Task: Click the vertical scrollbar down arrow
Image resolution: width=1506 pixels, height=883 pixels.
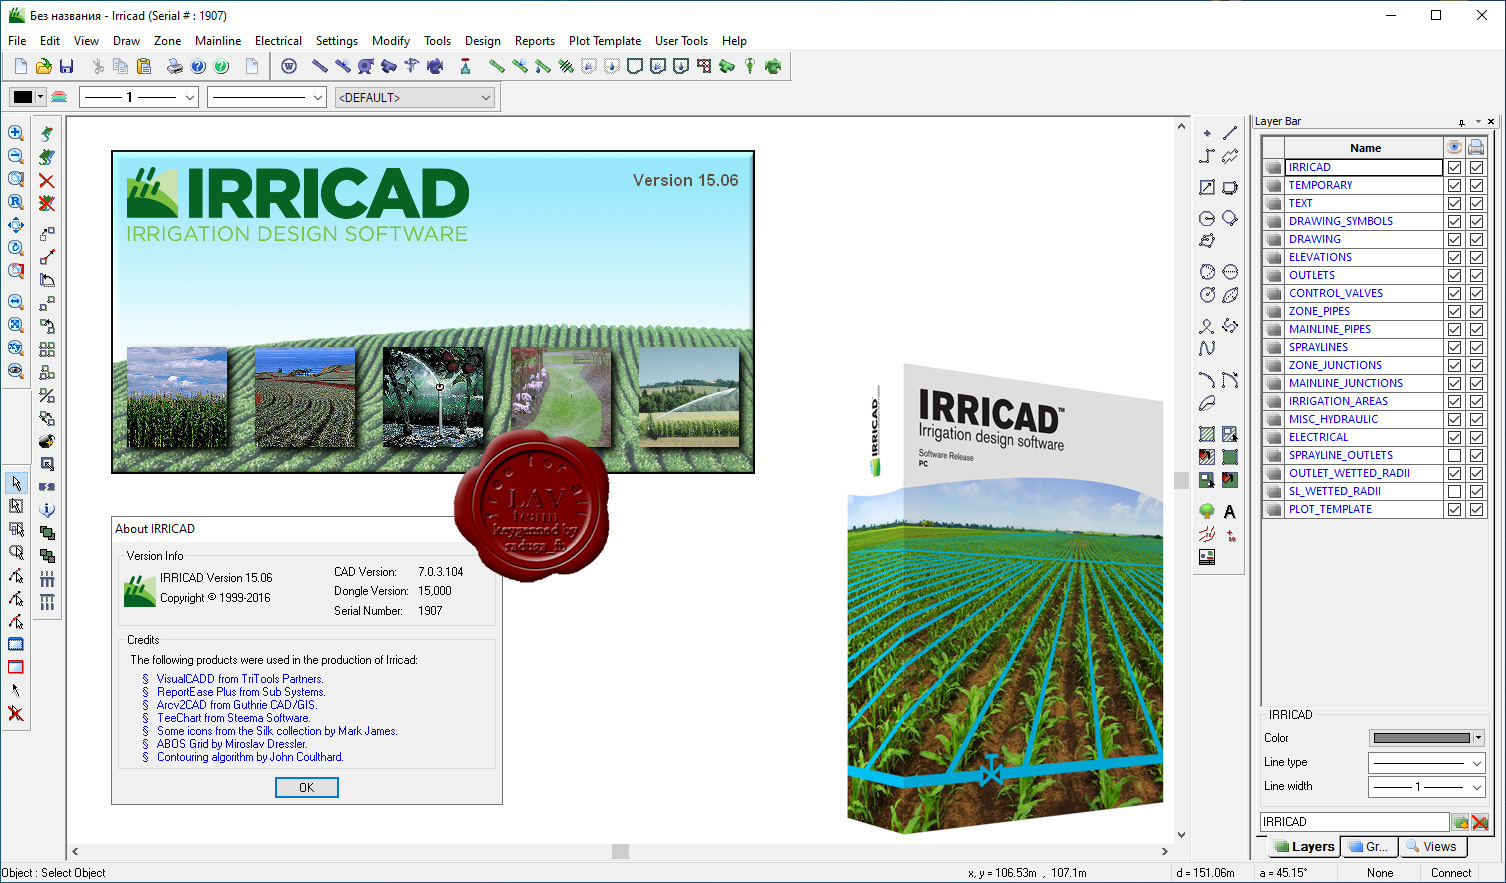Action: [x=1181, y=835]
